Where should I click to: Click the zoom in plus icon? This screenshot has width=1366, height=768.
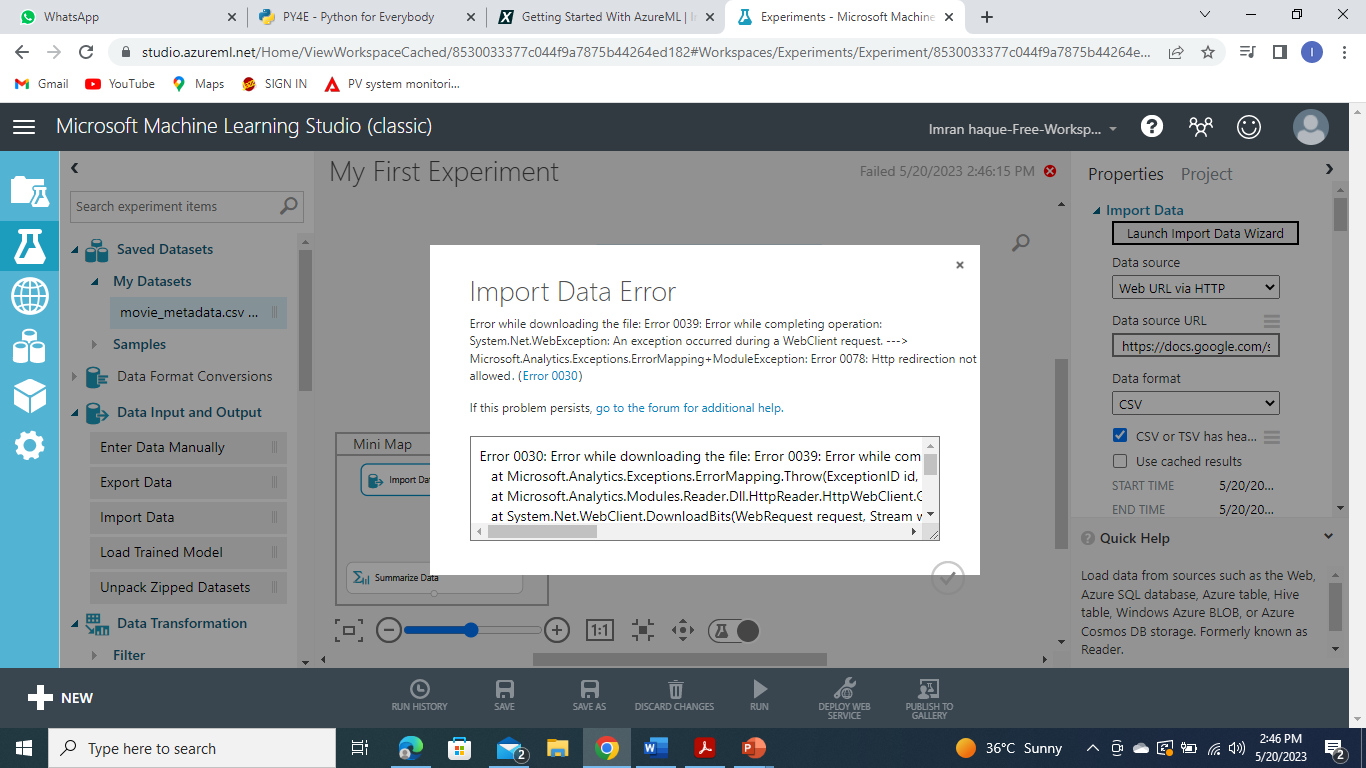(x=557, y=630)
